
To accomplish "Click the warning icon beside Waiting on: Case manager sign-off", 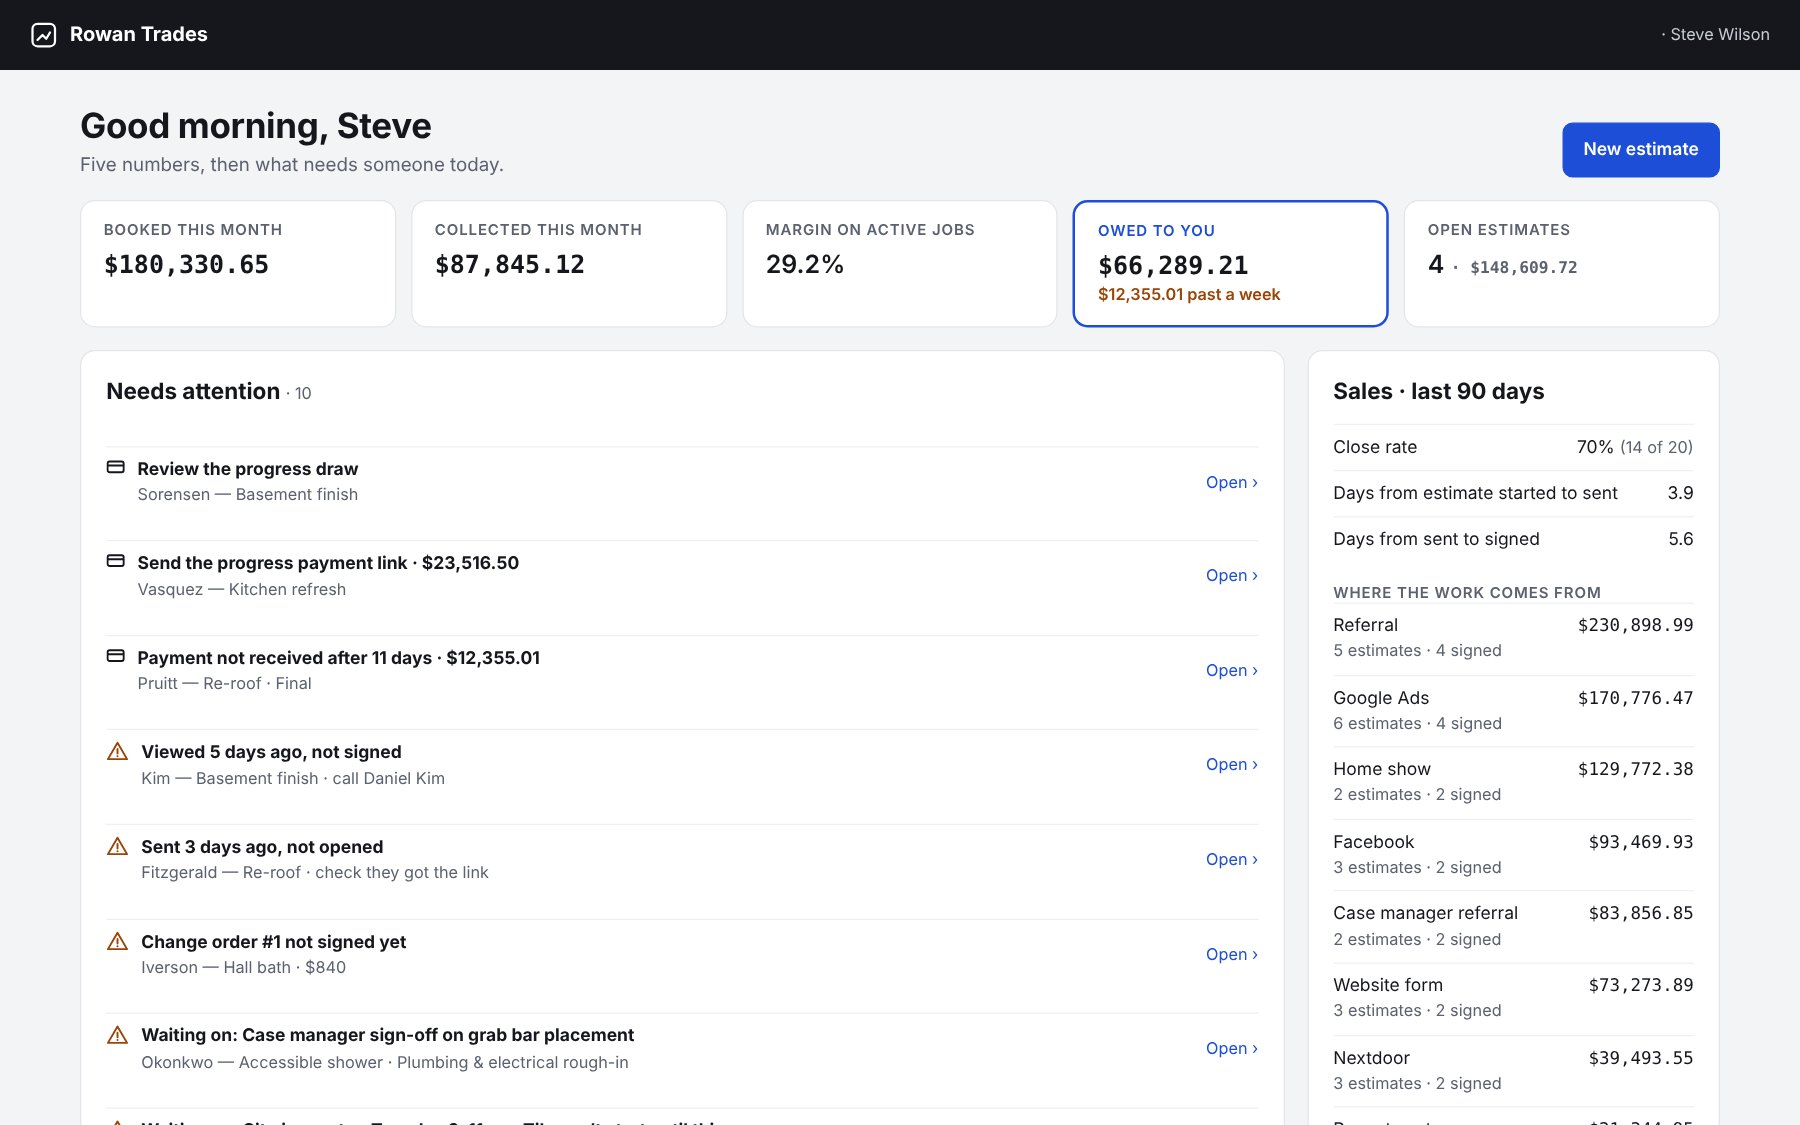I will (117, 1035).
